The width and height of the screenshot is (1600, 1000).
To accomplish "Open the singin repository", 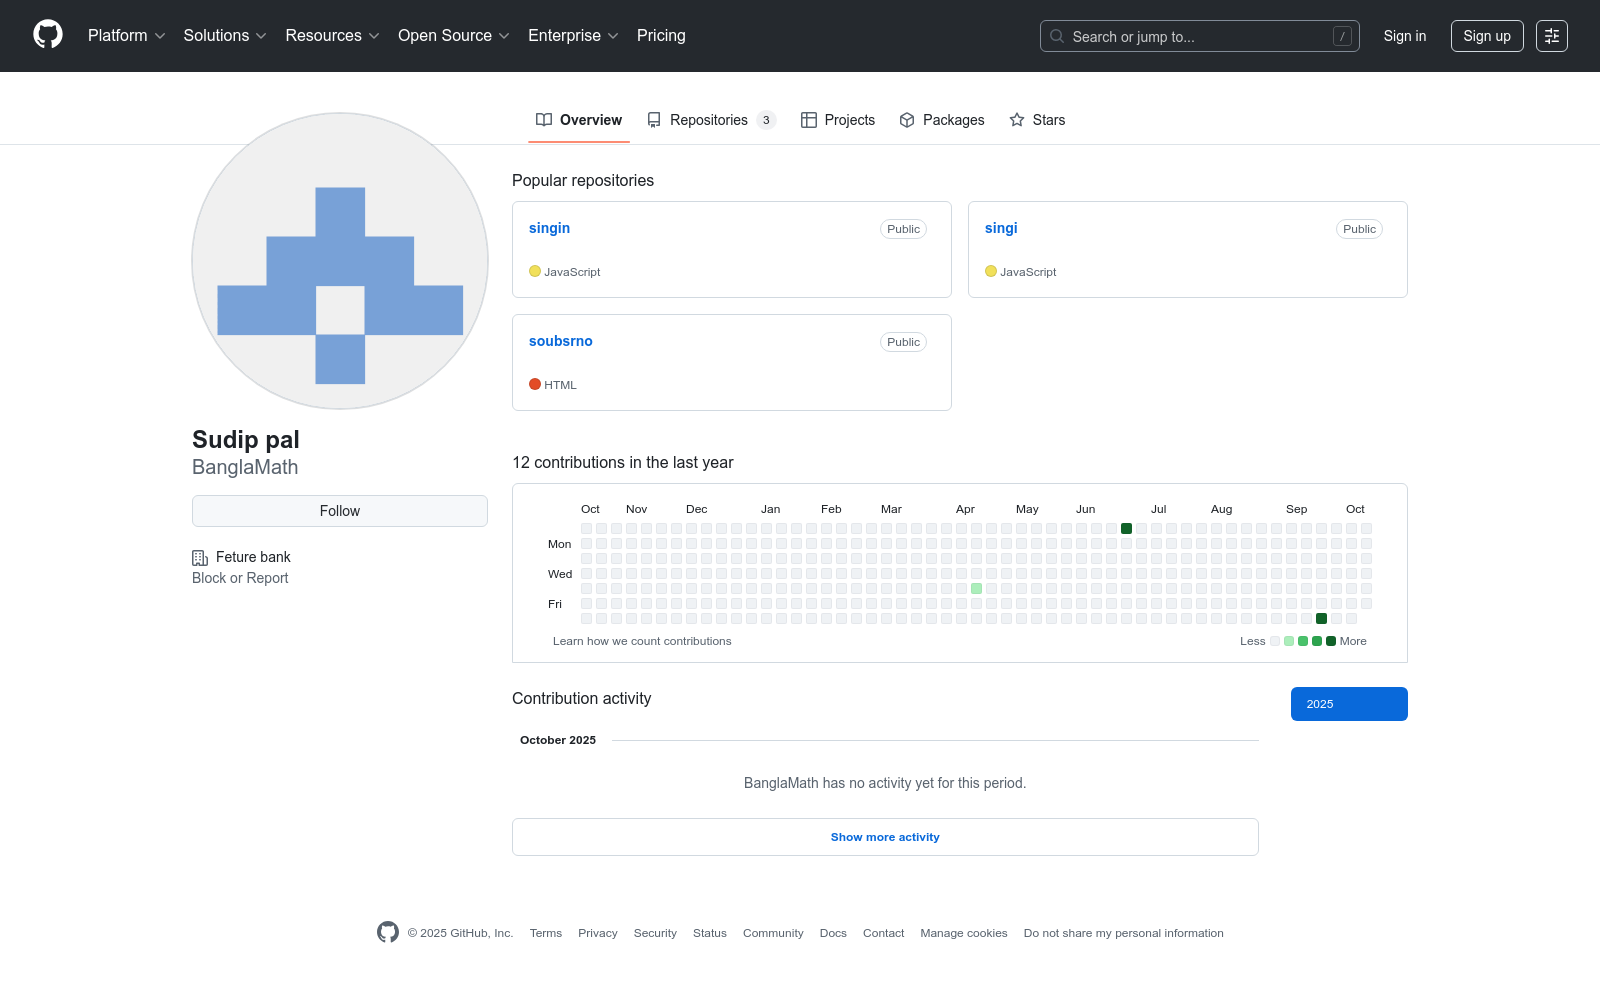I will [x=549, y=228].
